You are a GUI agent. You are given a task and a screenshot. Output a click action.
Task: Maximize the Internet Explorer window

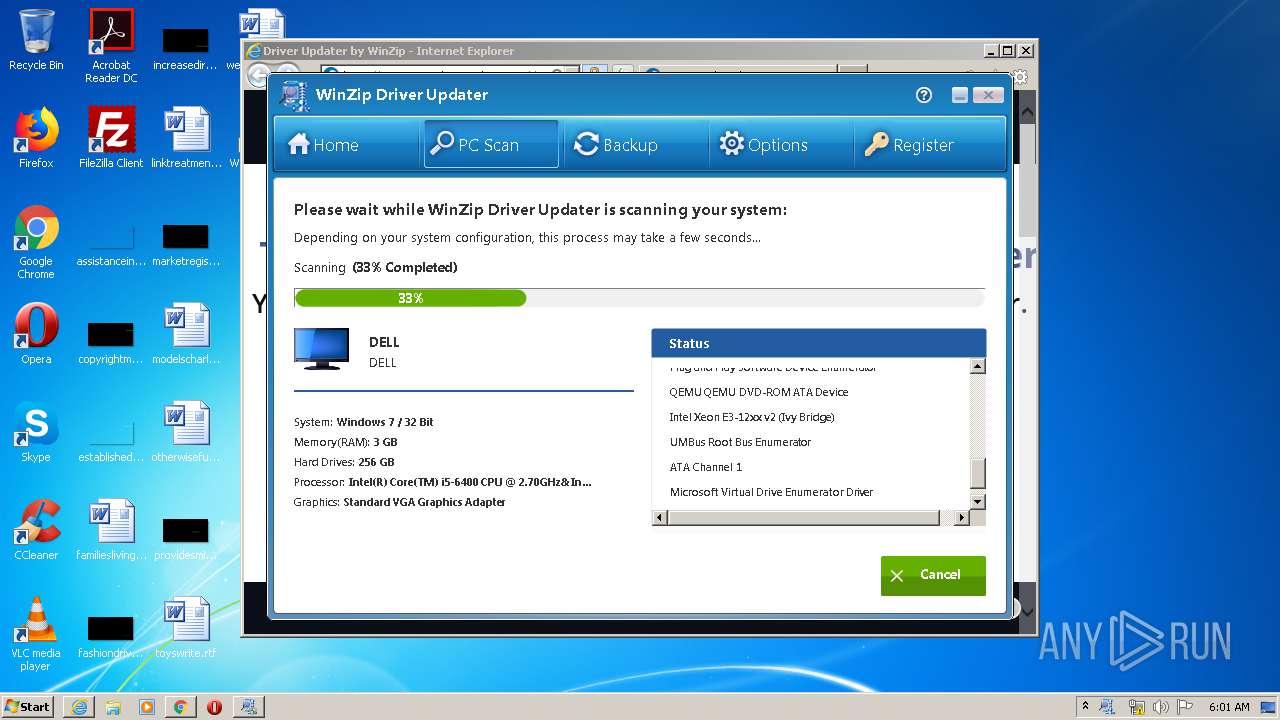click(1008, 51)
